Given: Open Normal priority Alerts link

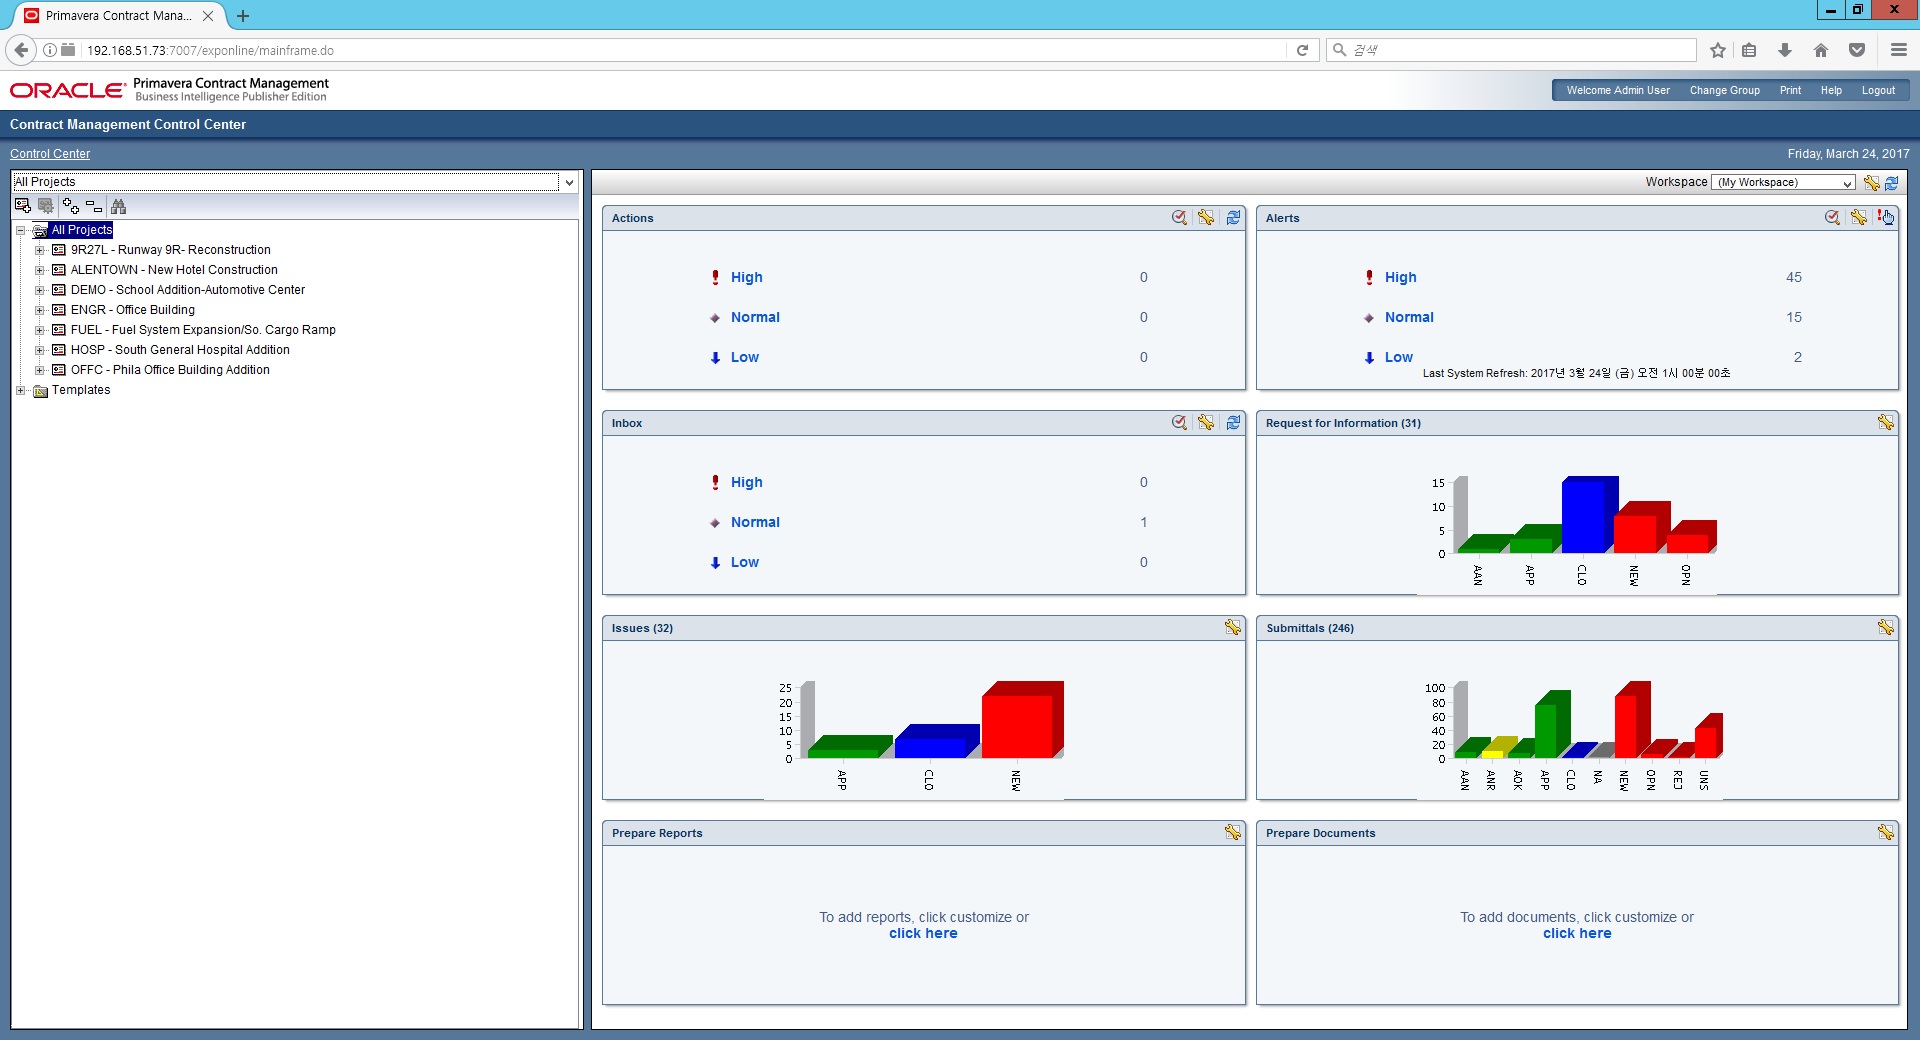Looking at the screenshot, I should tap(1409, 317).
